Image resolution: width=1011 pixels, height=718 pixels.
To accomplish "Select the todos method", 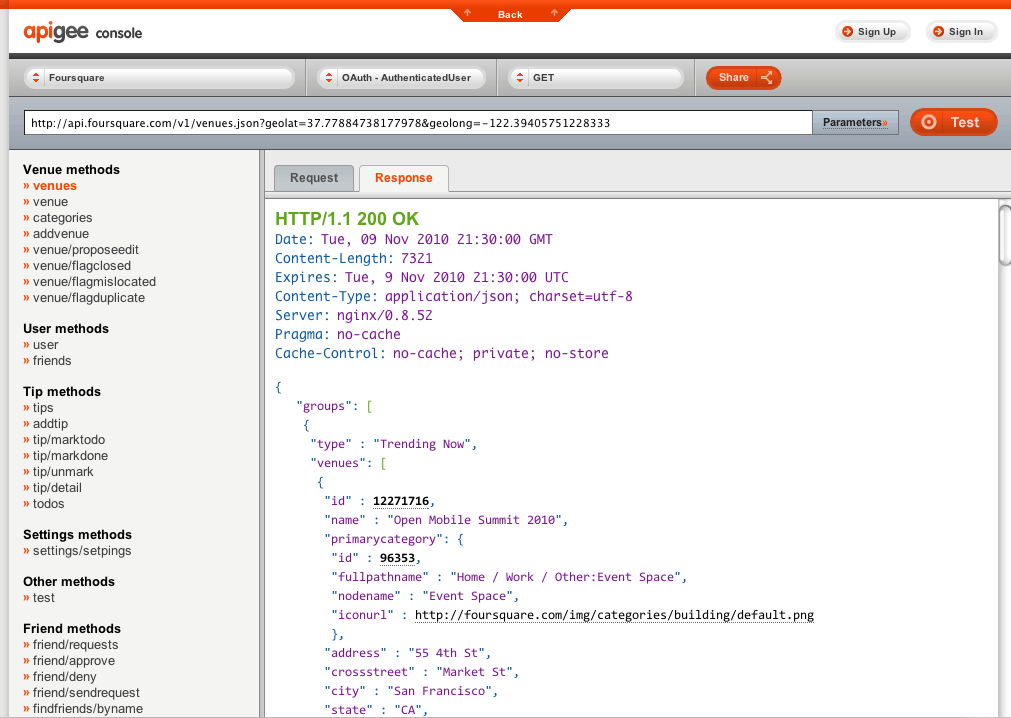I will point(48,504).
